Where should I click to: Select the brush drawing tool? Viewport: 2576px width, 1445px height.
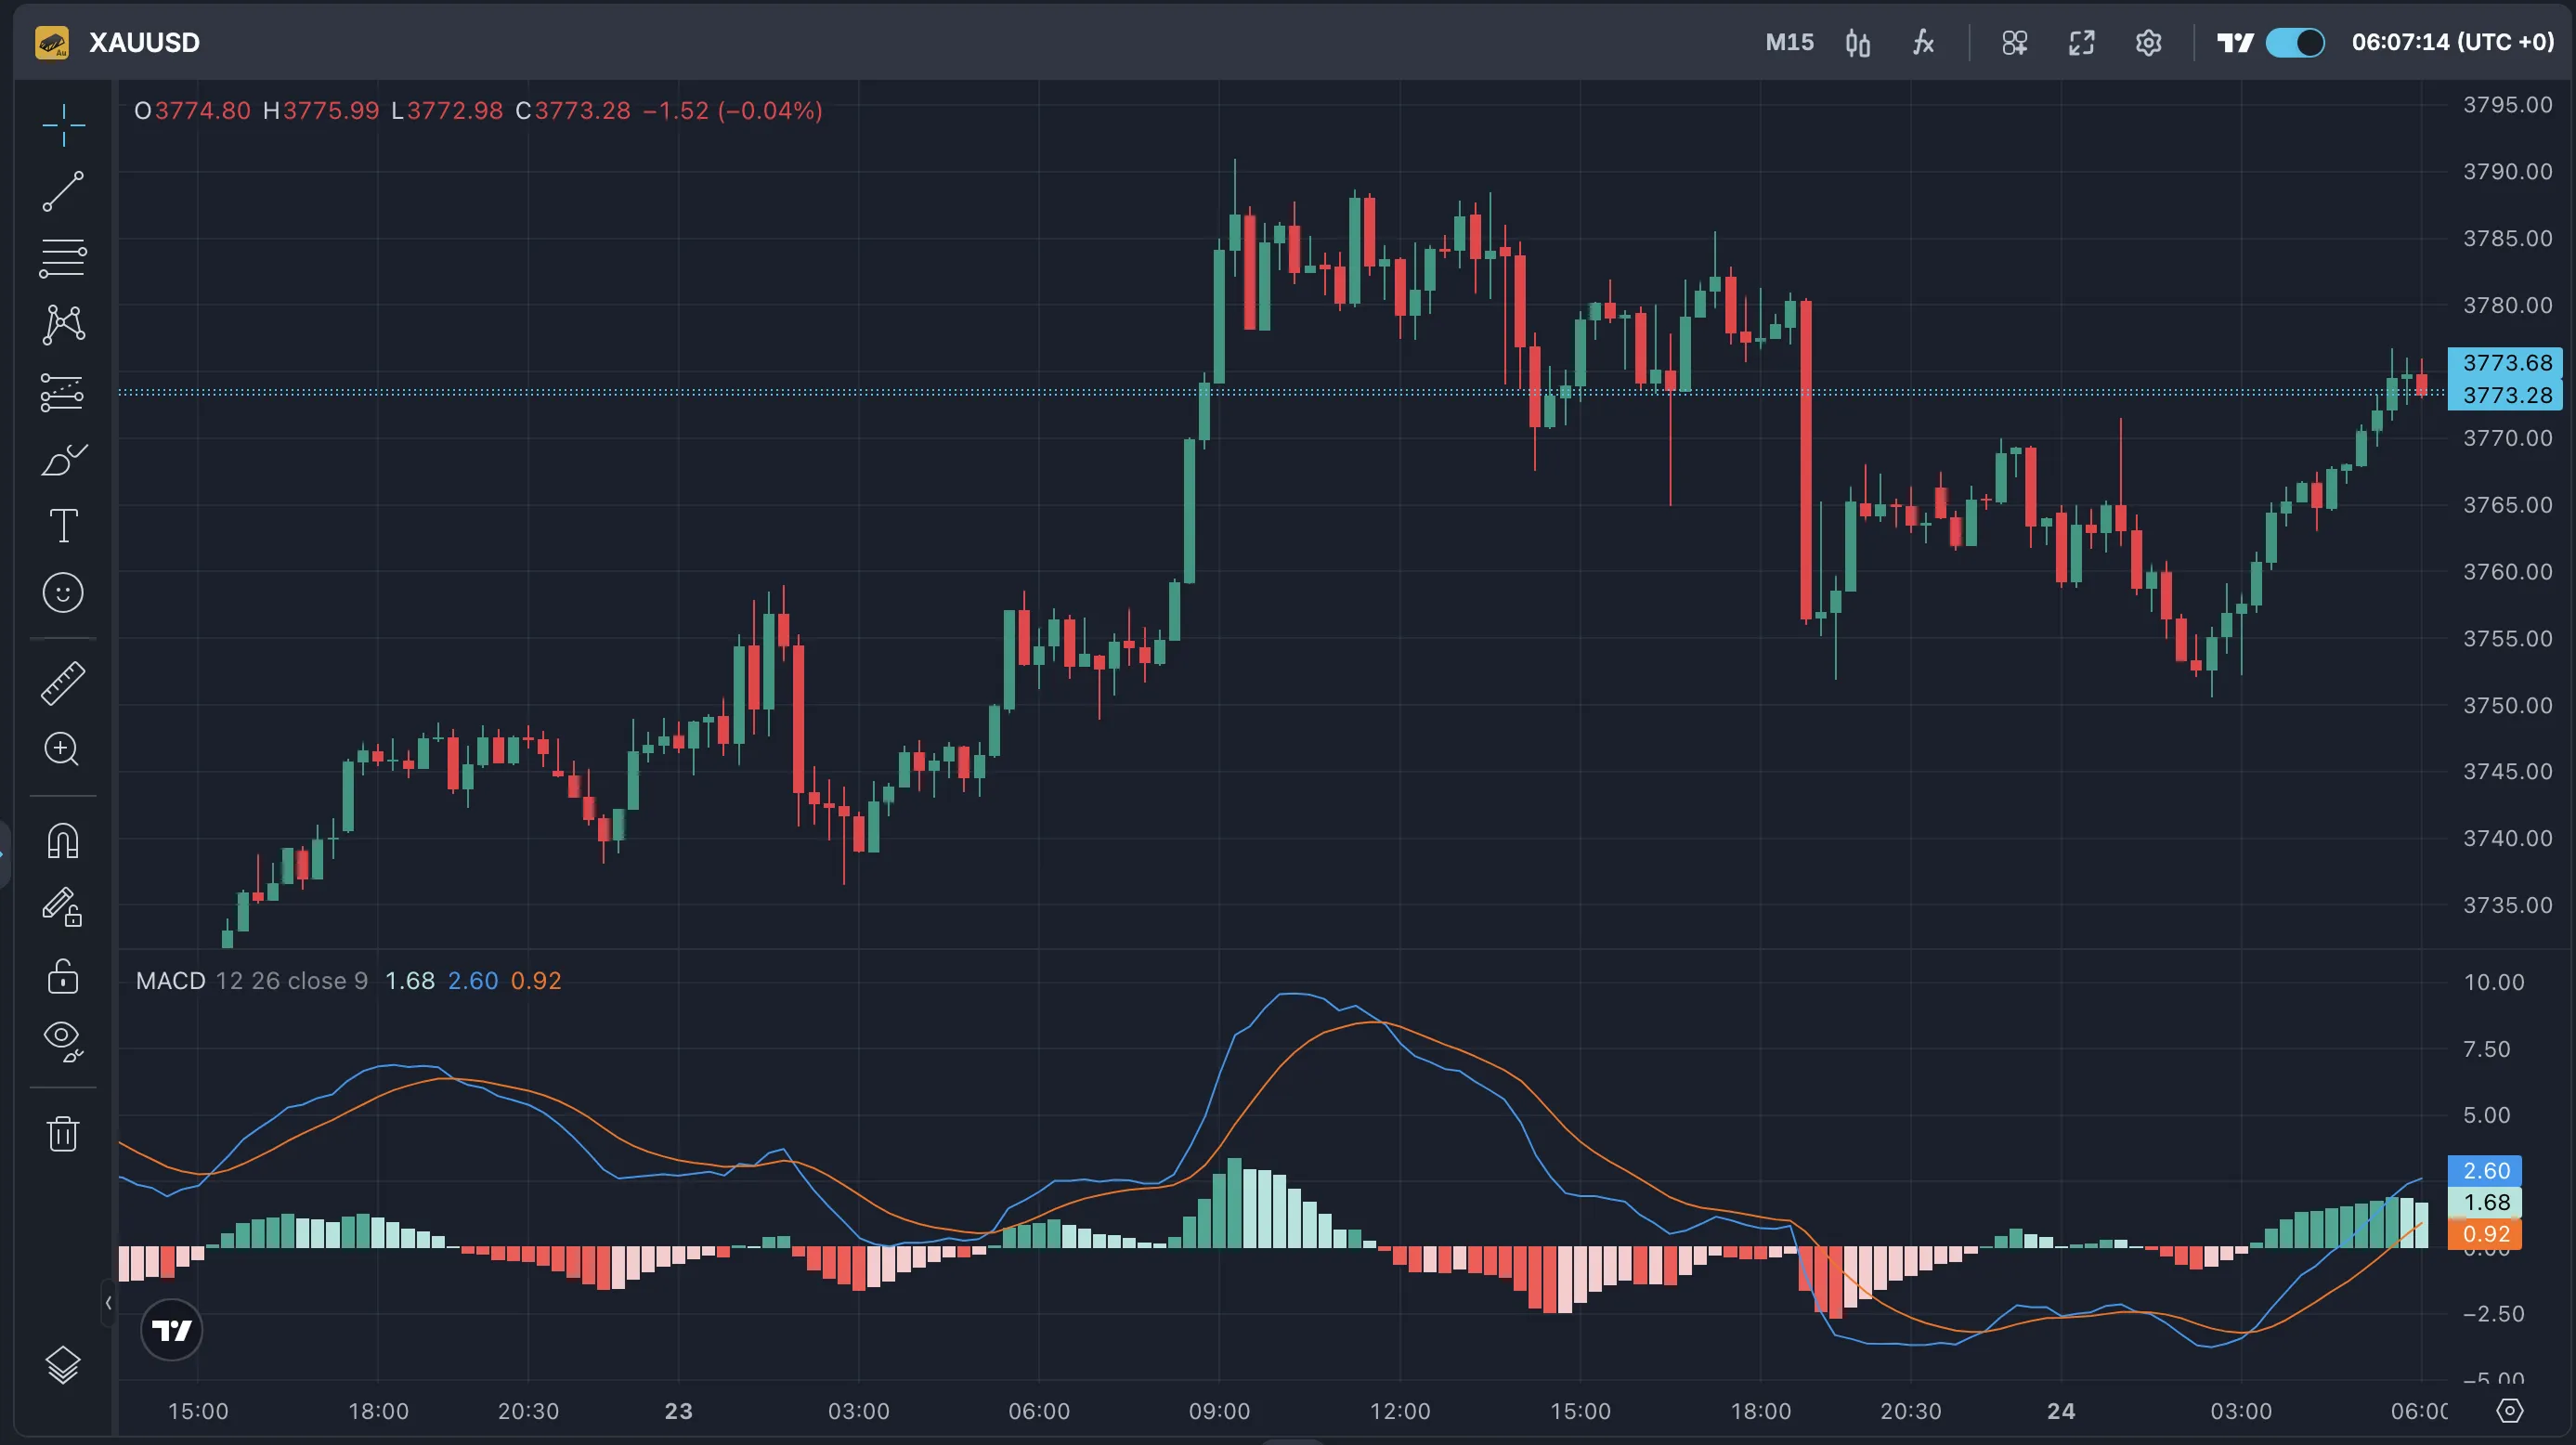pyautogui.click(x=63, y=460)
